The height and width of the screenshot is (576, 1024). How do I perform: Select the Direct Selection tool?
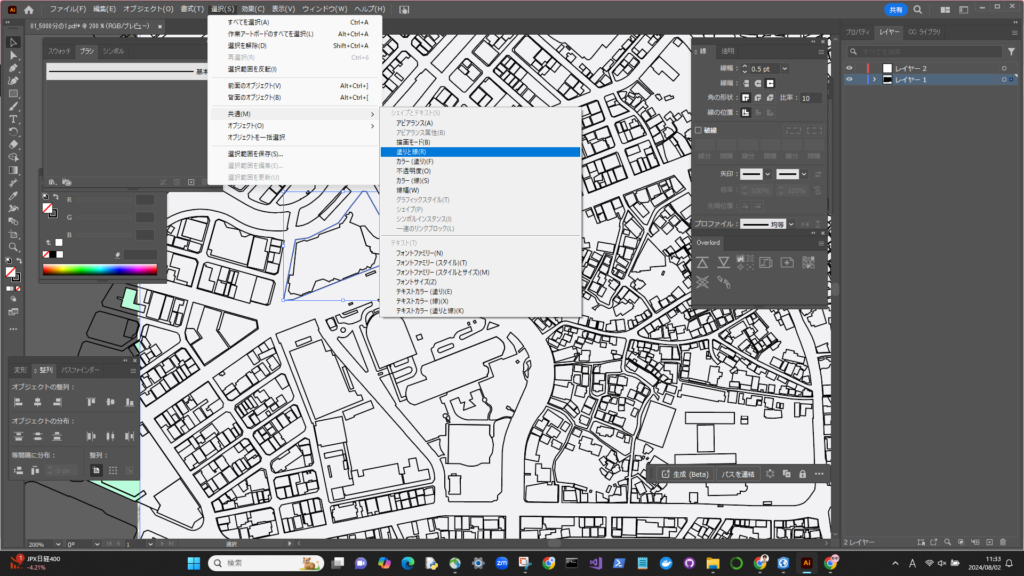click(x=13, y=55)
